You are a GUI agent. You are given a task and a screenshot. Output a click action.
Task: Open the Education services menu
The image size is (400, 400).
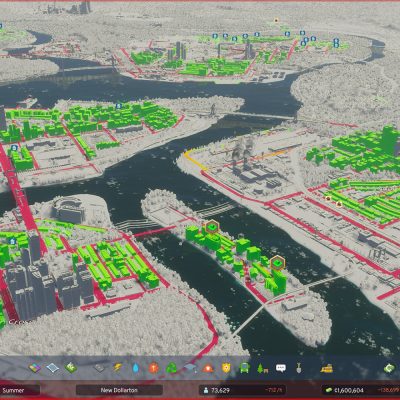(x=190, y=368)
